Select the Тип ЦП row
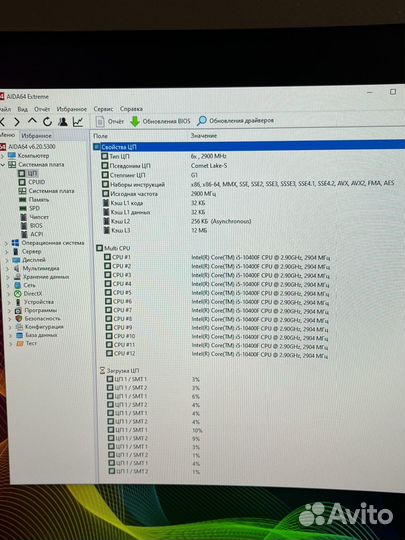The width and height of the screenshot is (405, 540). click(x=120, y=156)
